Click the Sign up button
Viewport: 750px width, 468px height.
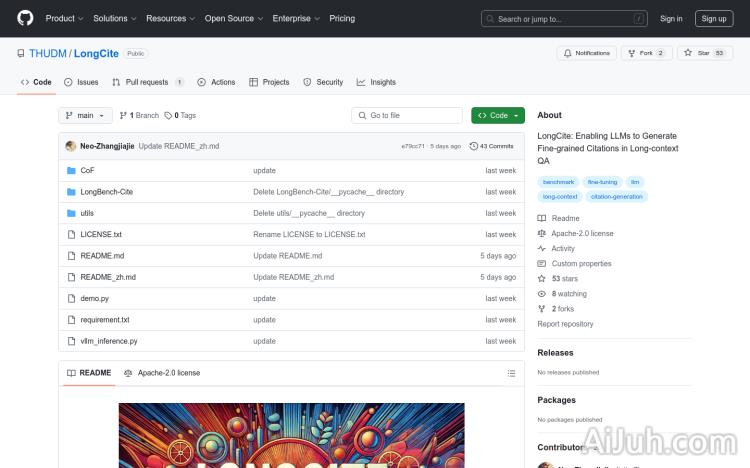click(x=714, y=18)
